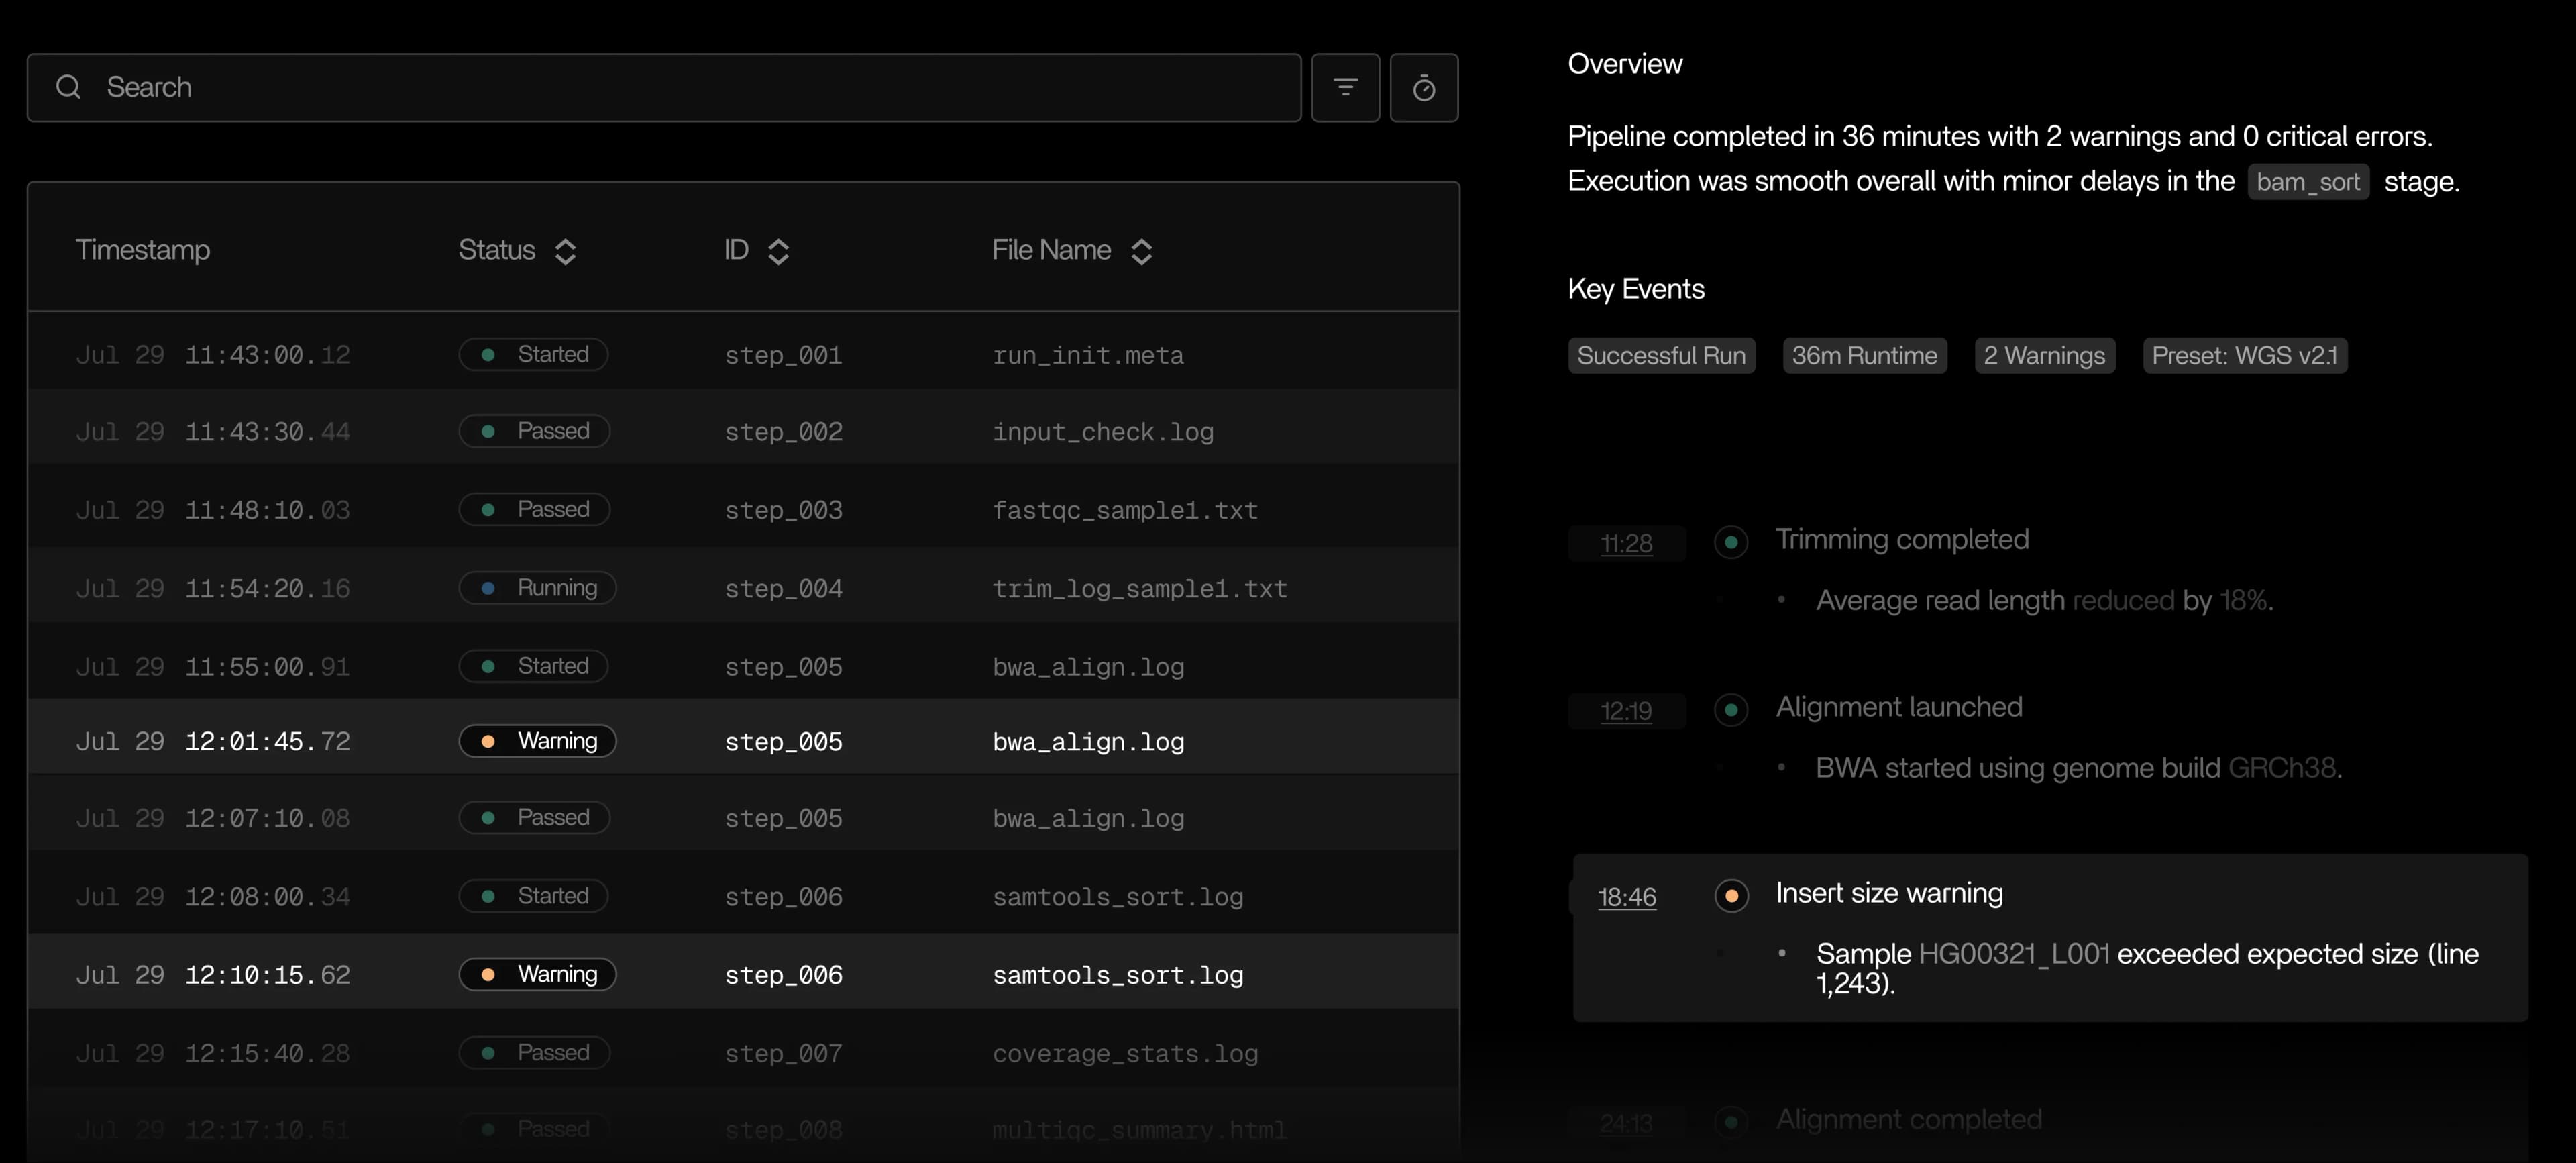Sort the table by Status column
The image size is (2576, 1163).
565,251
